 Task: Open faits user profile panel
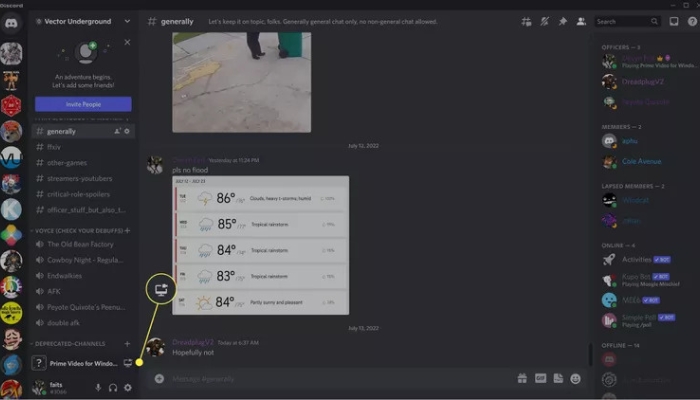pyautogui.click(x=50, y=387)
